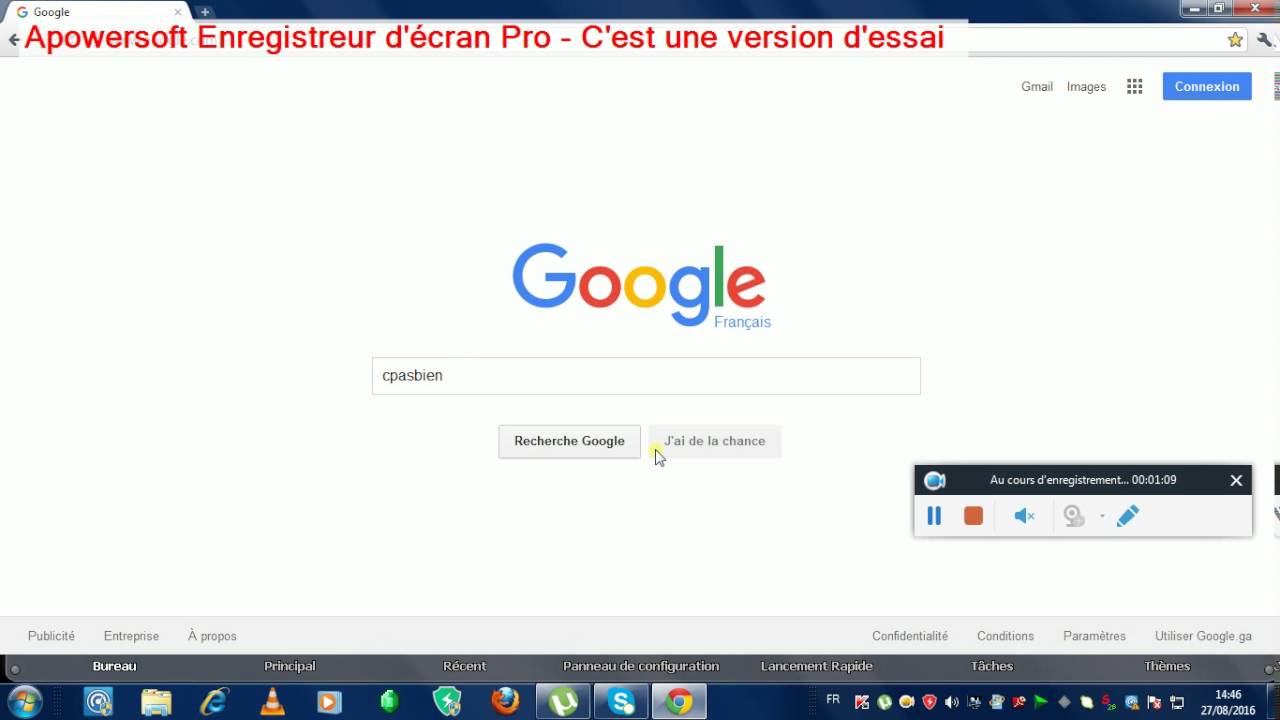Open the Chrome wrench menu icon
The image size is (1280, 720).
click(1265, 40)
